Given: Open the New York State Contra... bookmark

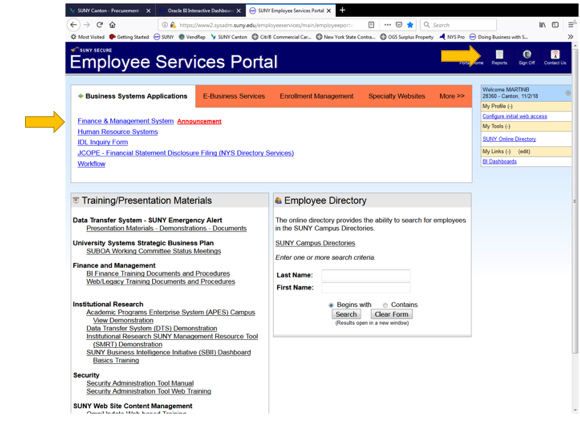Looking at the screenshot, I should coord(346,37).
